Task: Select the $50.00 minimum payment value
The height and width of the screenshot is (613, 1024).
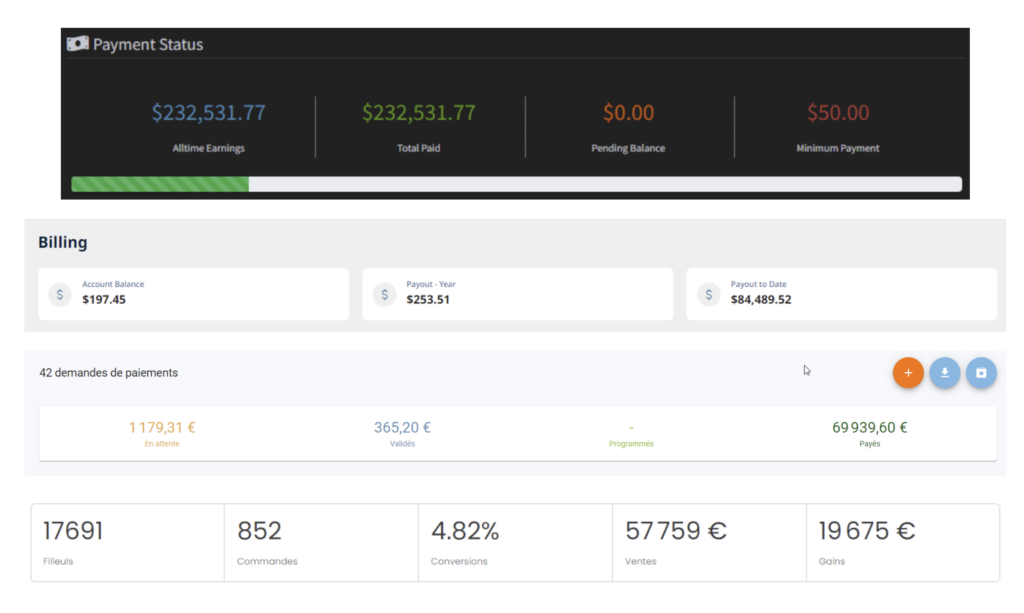Action: click(x=838, y=112)
